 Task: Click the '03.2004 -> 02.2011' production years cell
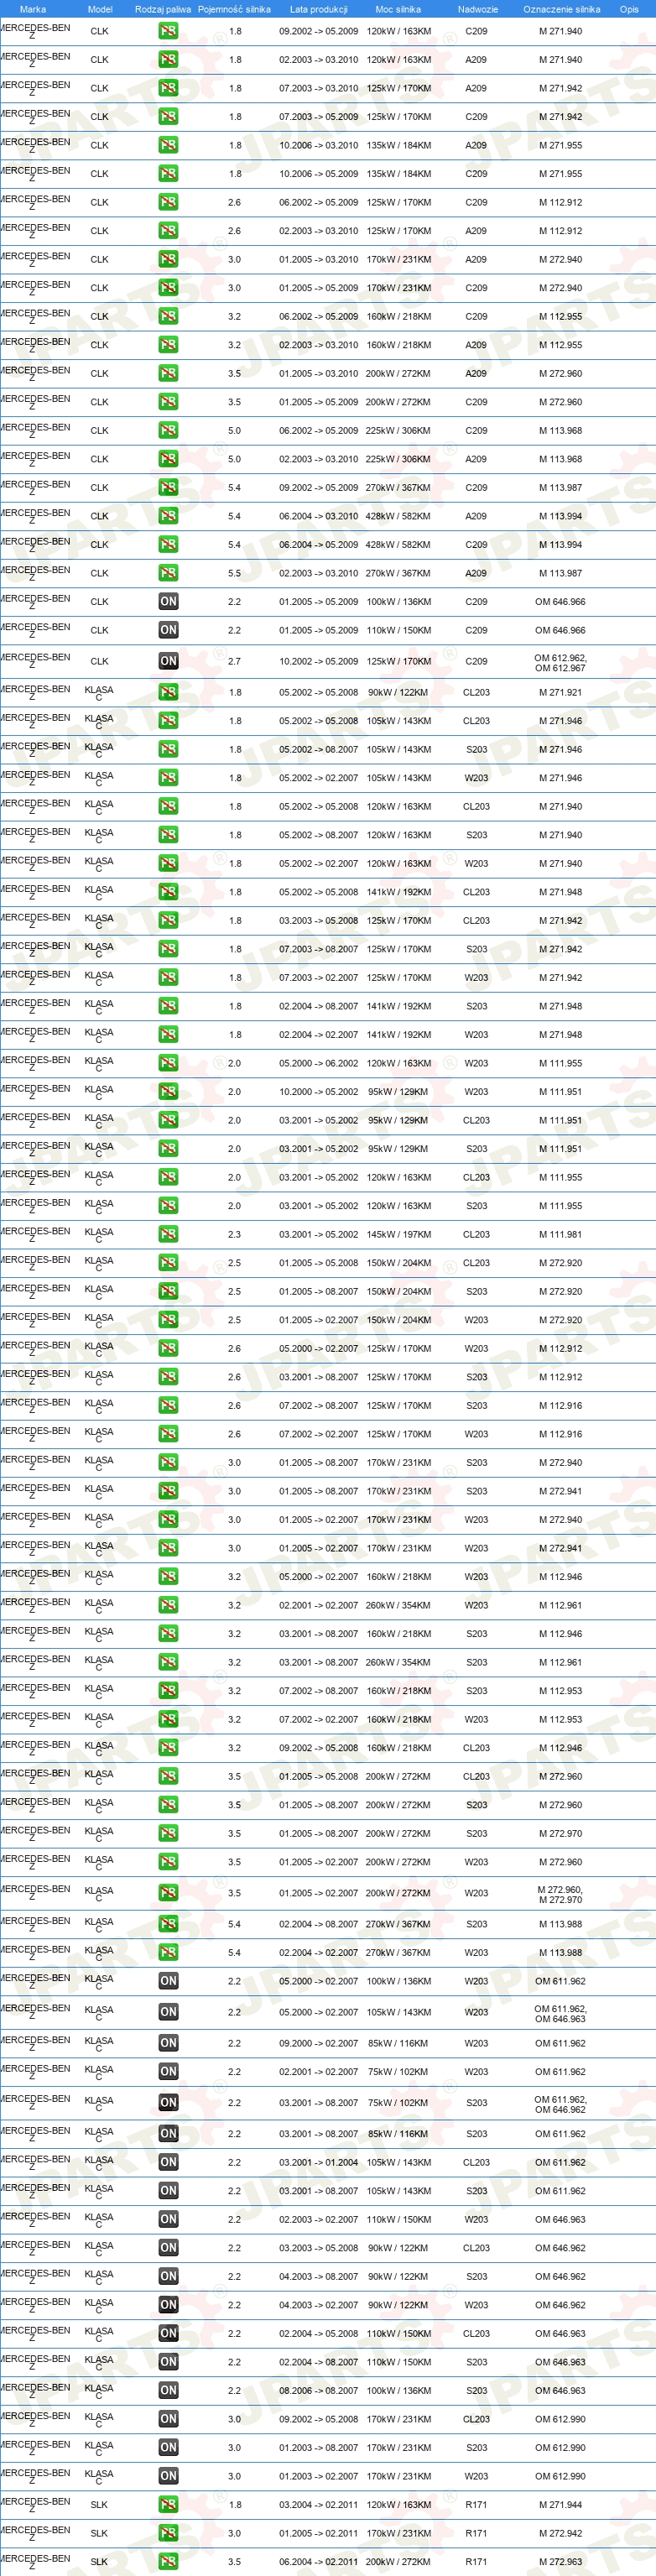[319, 2505]
